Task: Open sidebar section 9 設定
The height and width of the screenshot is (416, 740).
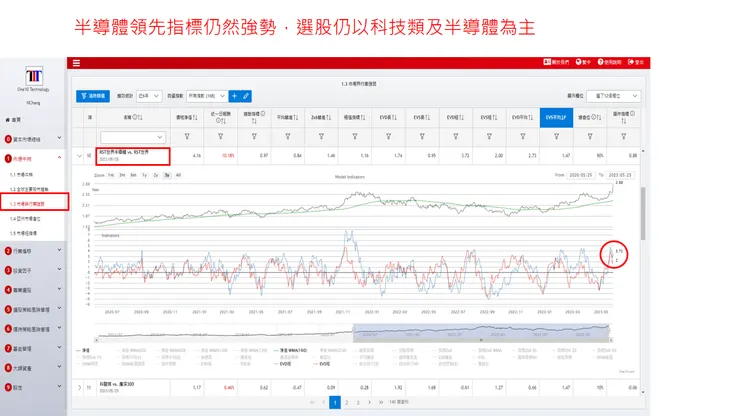Action: 33,387
